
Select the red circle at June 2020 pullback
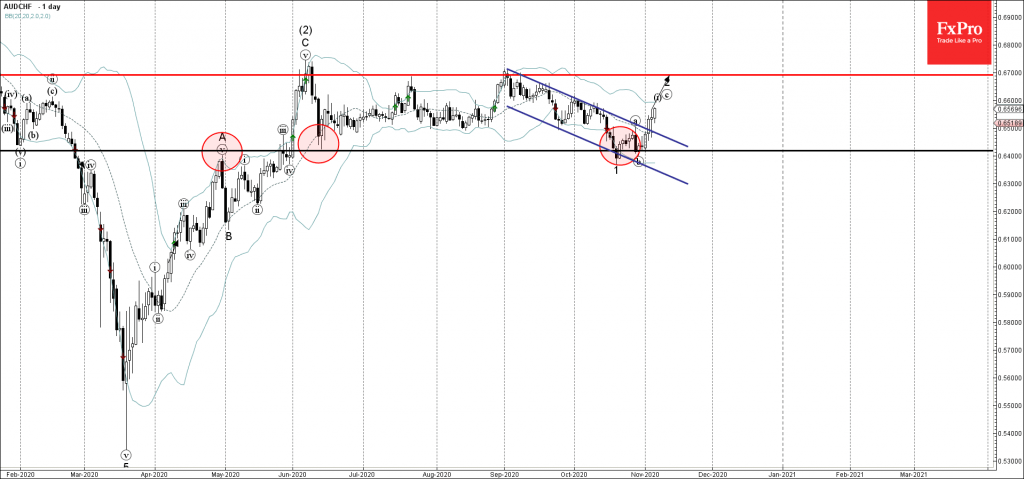coord(318,143)
